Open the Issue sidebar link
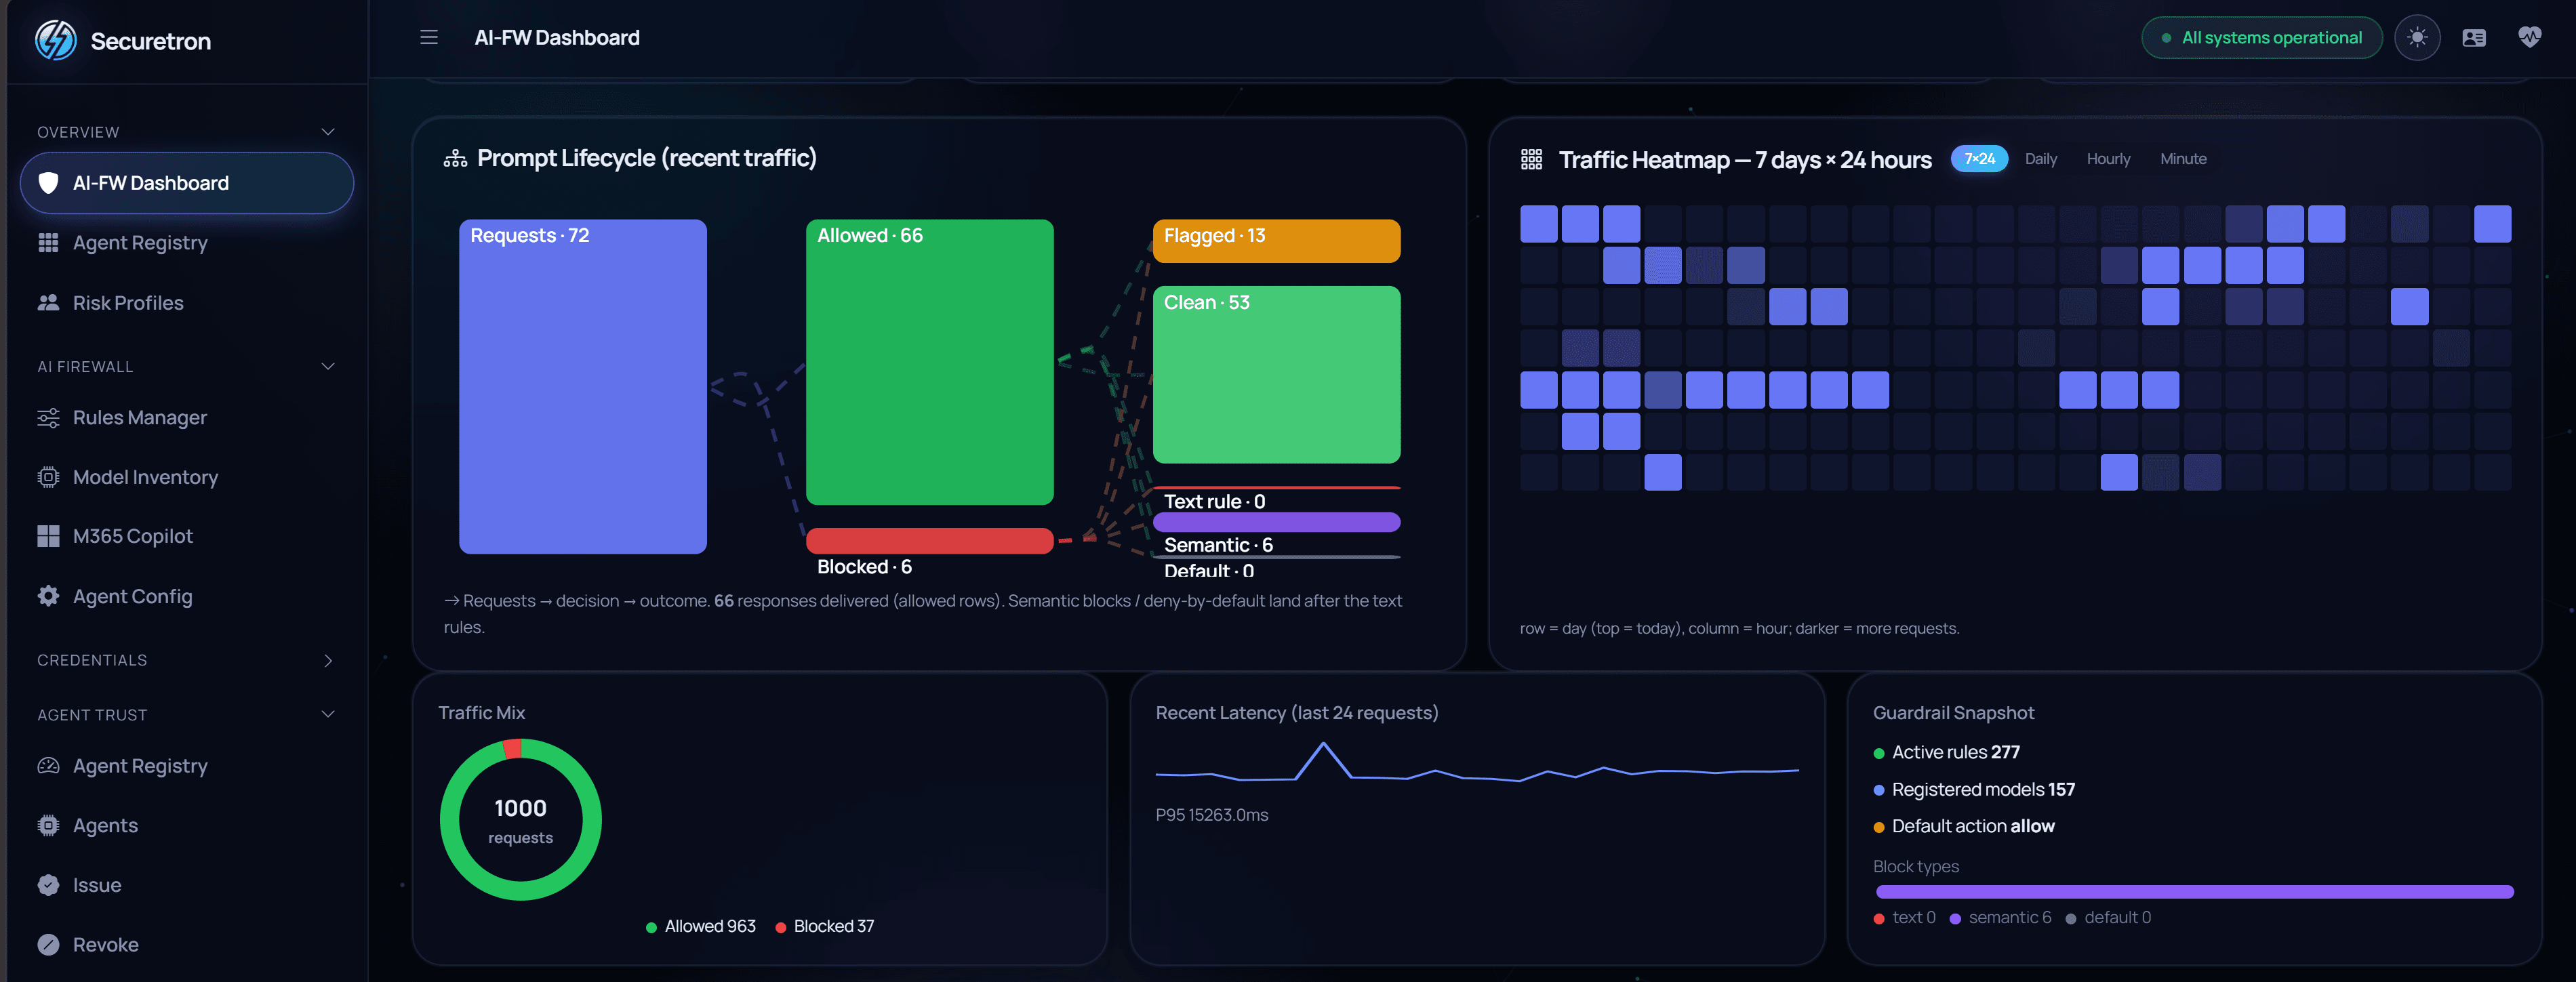 click(187, 885)
